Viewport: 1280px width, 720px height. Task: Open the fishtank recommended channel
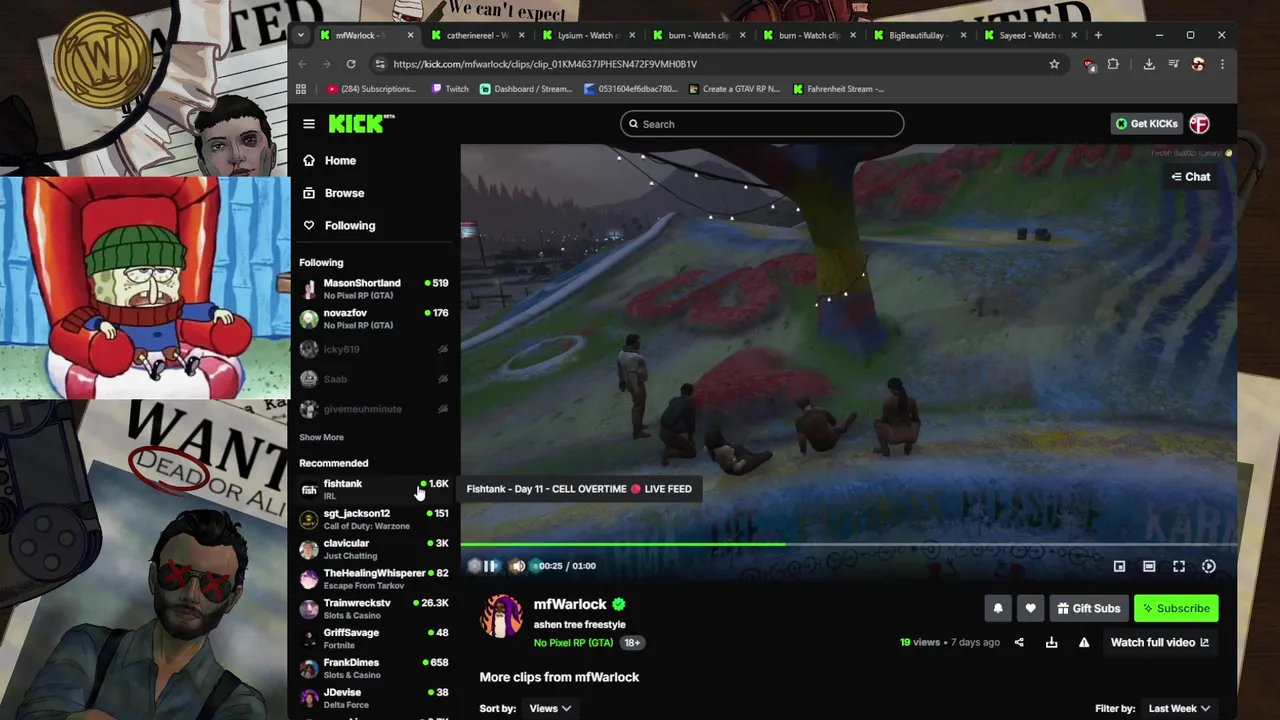[375, 489]
